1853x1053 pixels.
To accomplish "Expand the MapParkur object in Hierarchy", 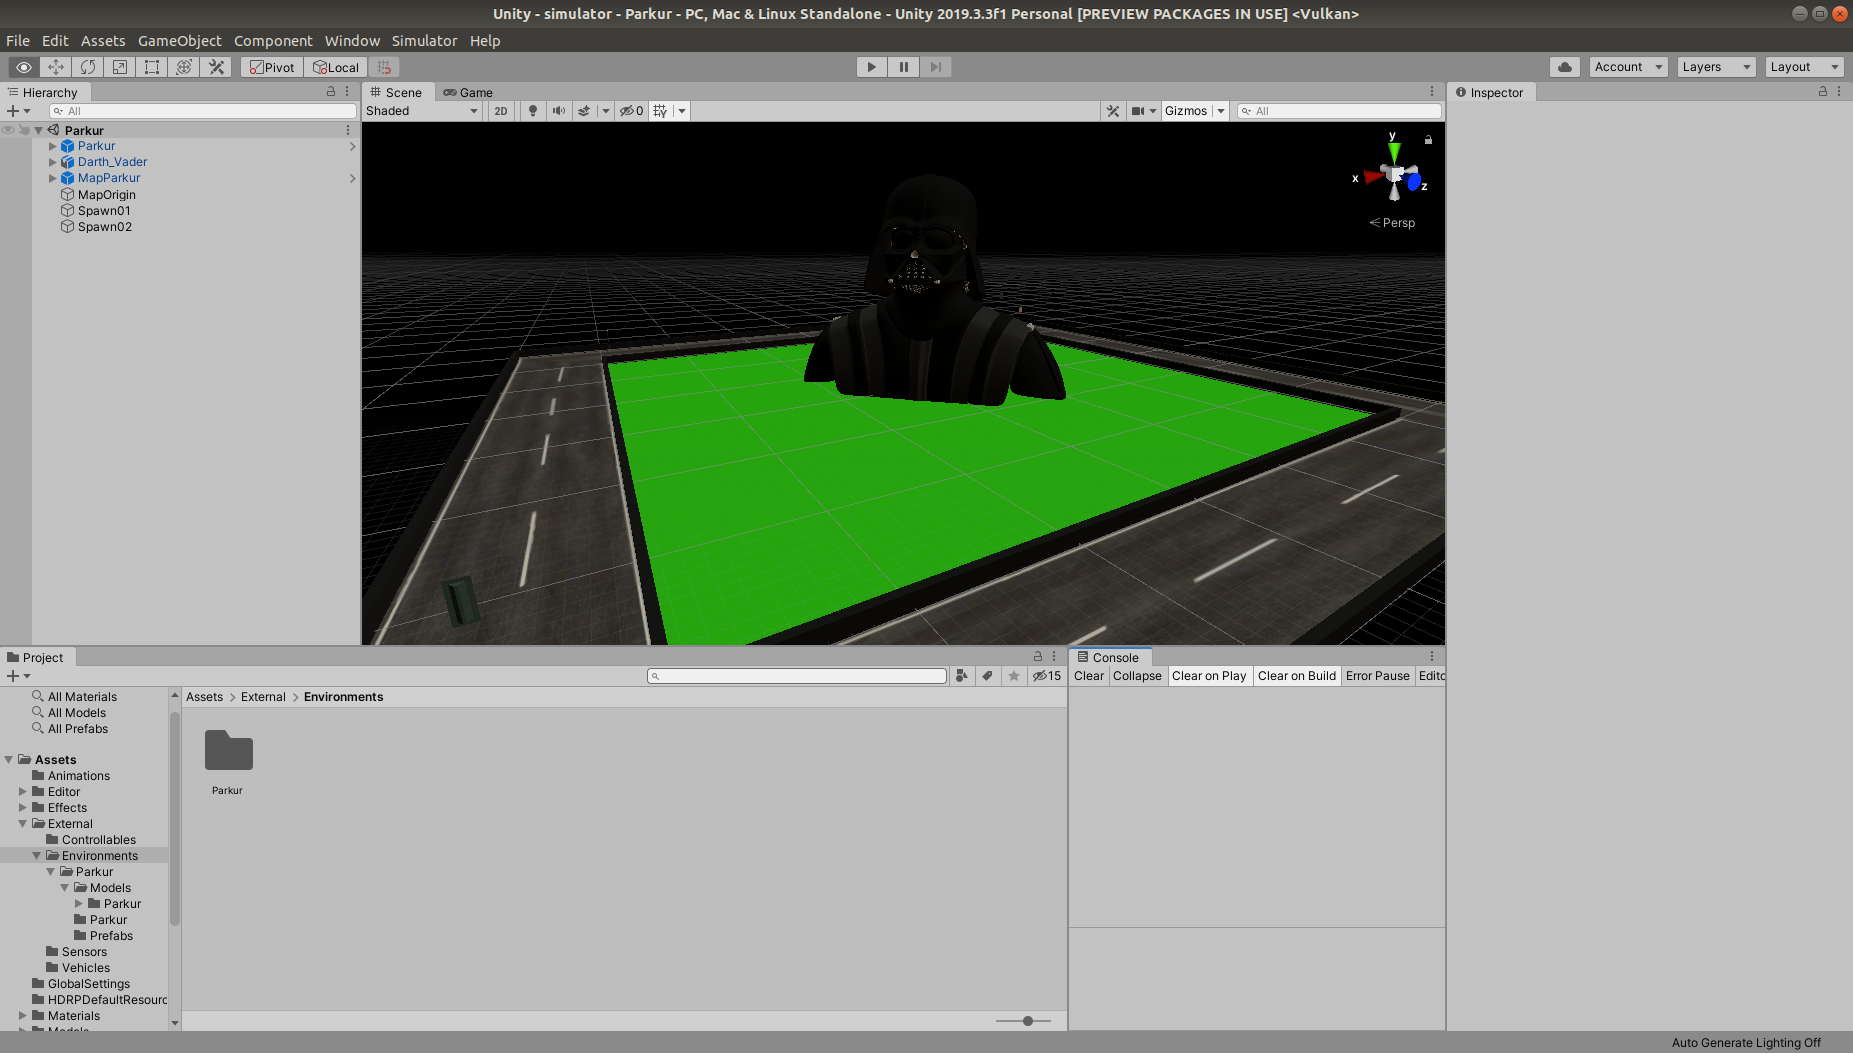I will [x=53, y=178].
